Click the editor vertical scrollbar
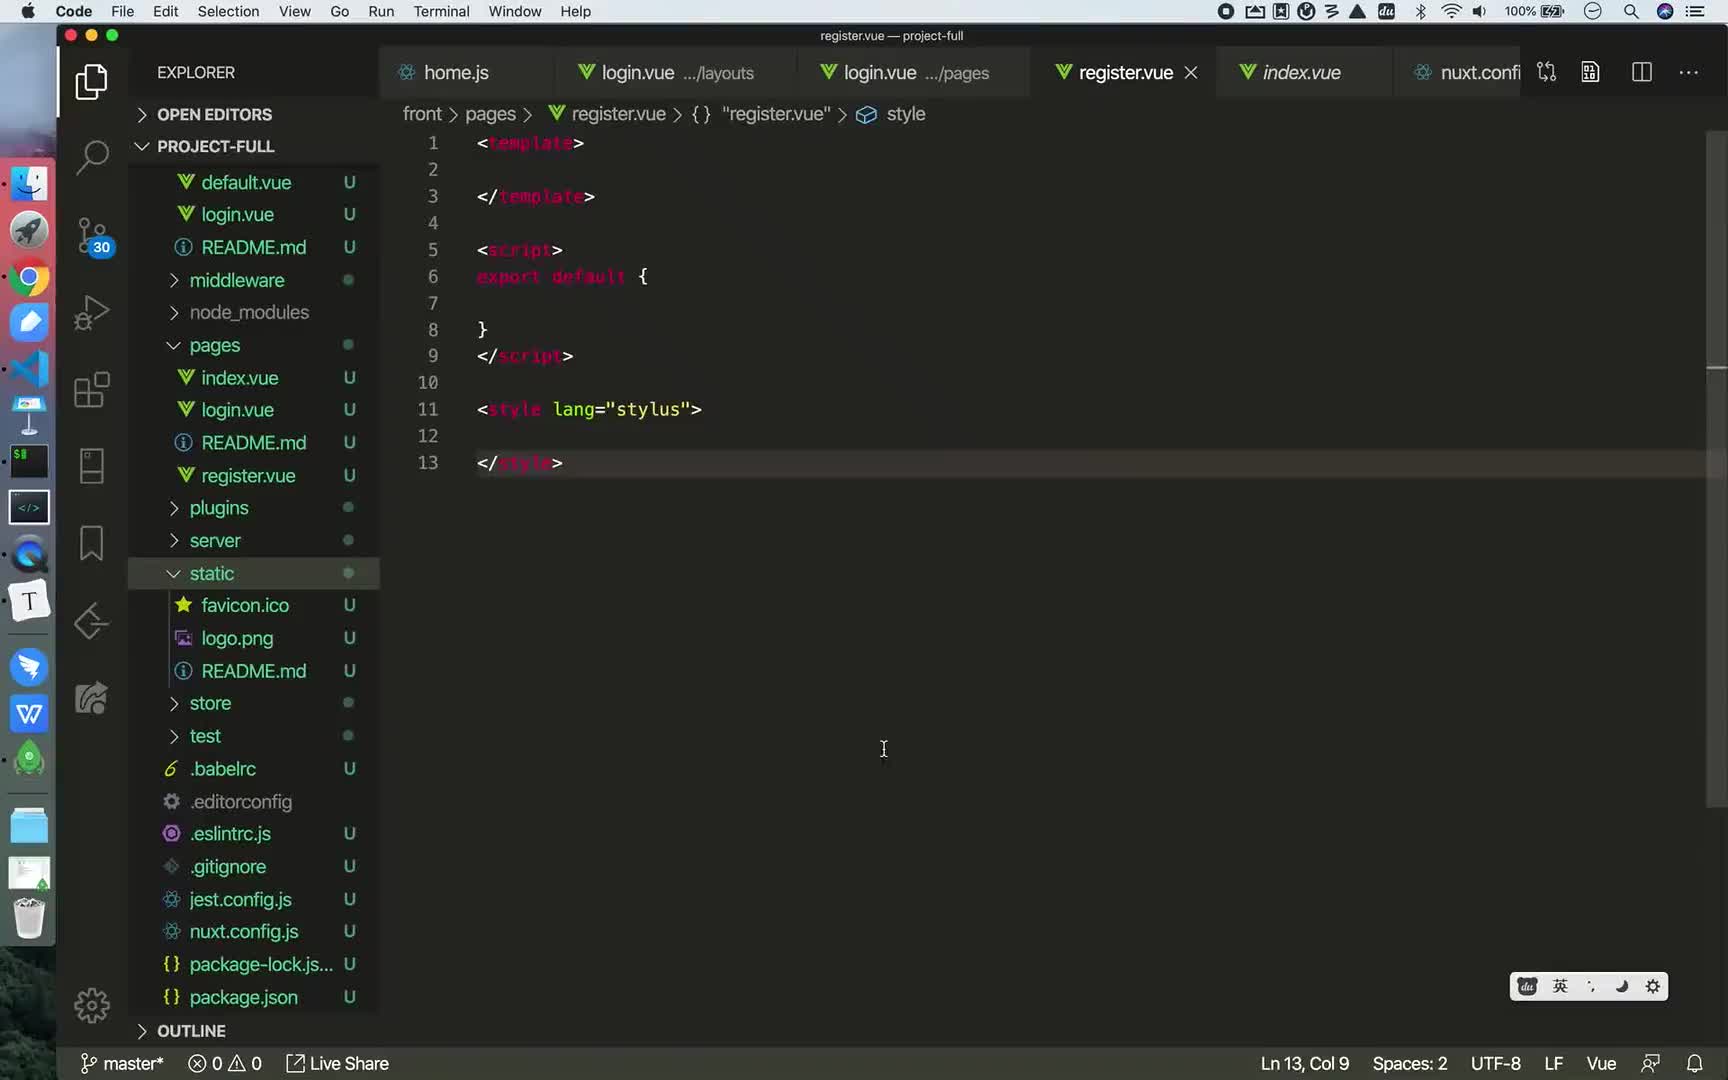 pos(1716,468)
